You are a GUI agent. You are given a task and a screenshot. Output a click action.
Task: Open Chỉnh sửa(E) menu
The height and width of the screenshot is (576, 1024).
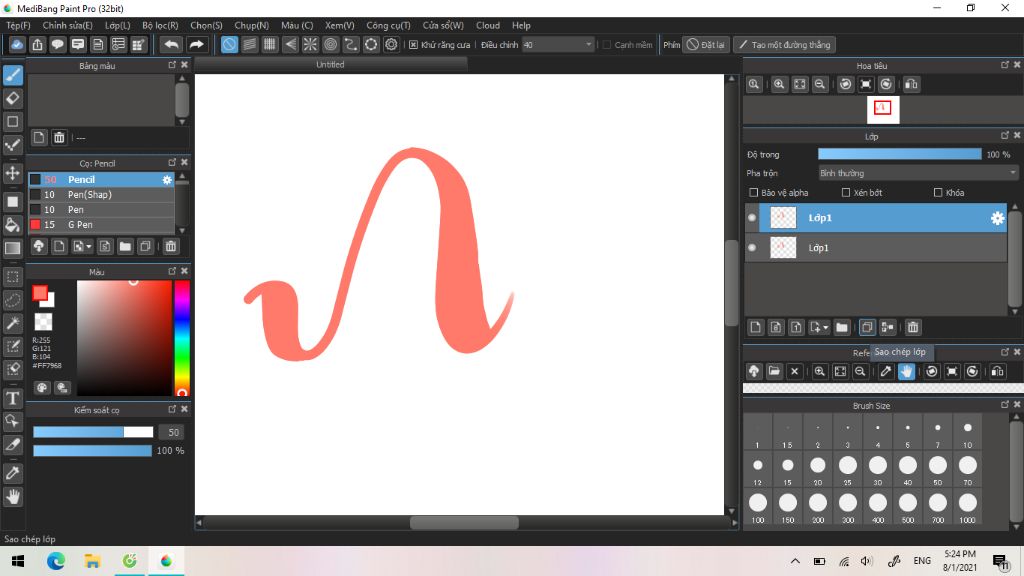click(67, 25)
